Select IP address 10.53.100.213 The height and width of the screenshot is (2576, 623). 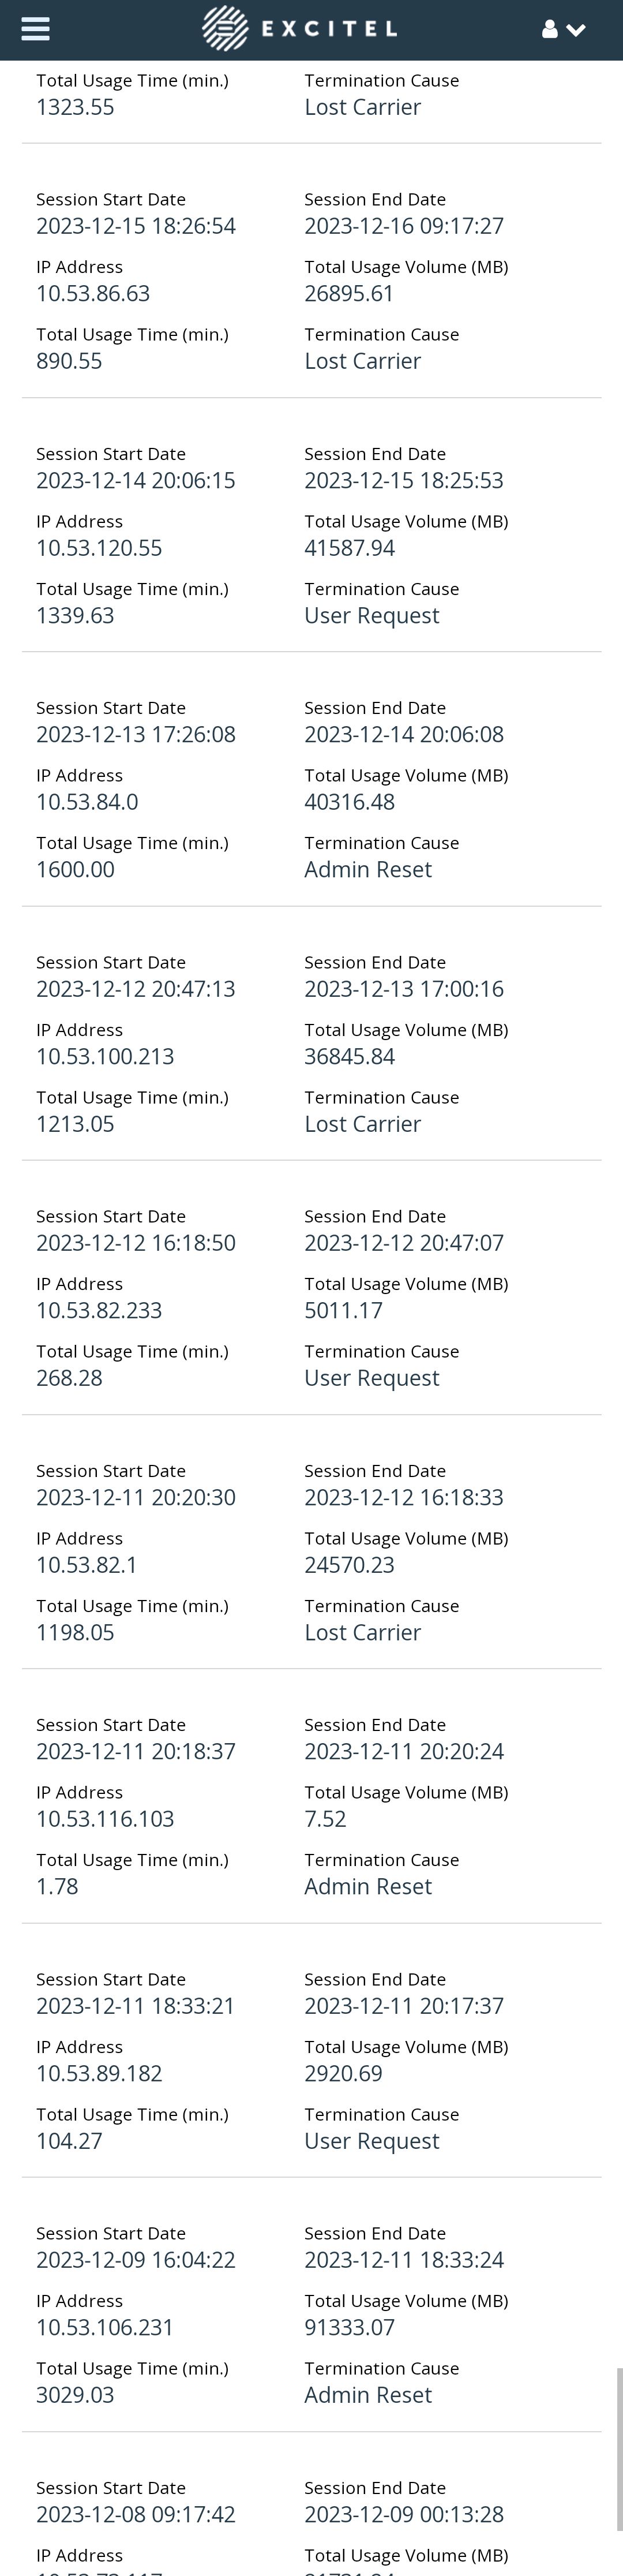105,1057
